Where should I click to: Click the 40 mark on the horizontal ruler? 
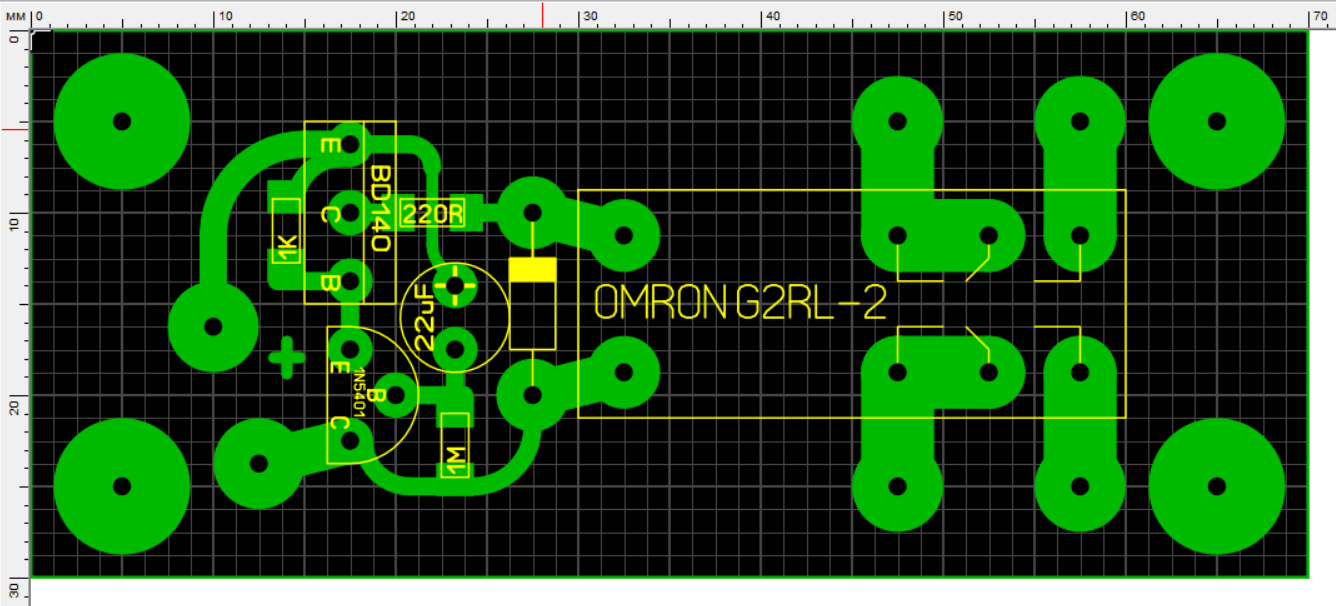[x=775, y=17]
